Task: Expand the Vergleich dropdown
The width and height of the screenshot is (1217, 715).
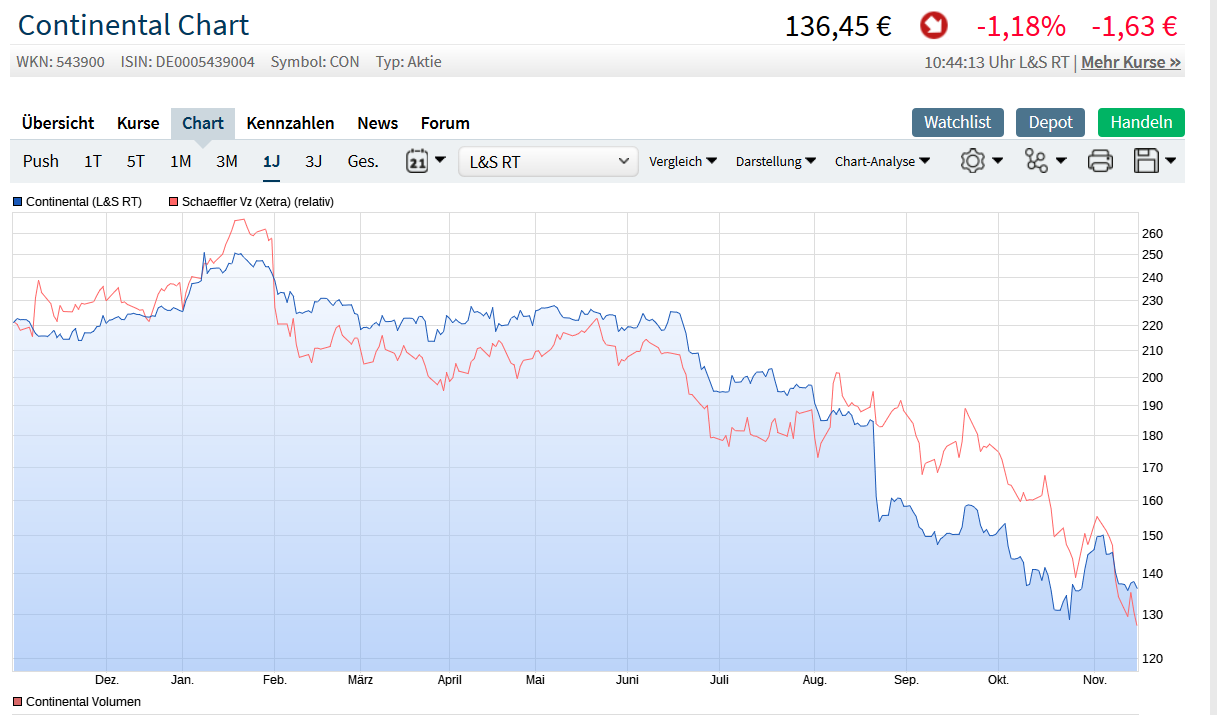Action: click(683, 161)
